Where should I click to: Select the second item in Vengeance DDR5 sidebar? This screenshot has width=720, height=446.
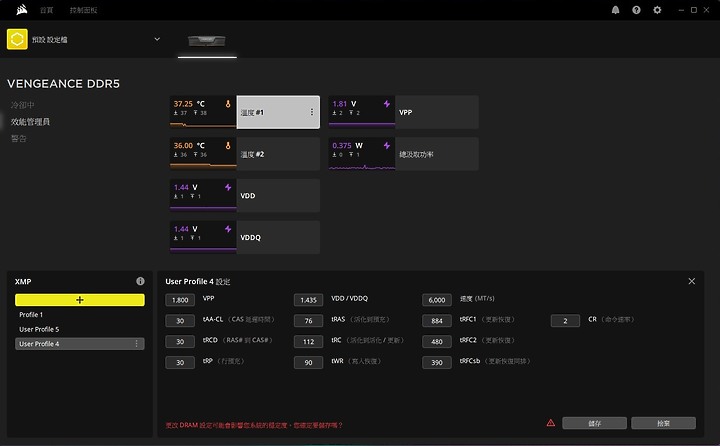[30, 122]
